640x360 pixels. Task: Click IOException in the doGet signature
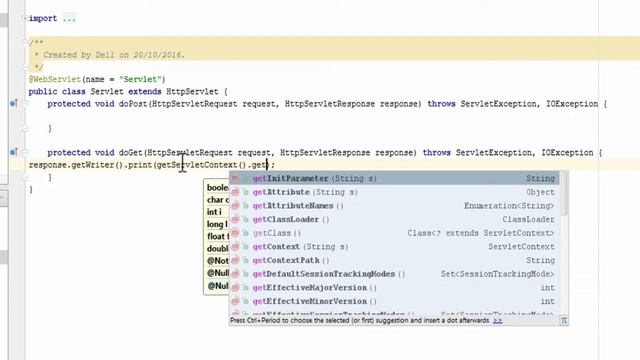click(x=567, y=153)
